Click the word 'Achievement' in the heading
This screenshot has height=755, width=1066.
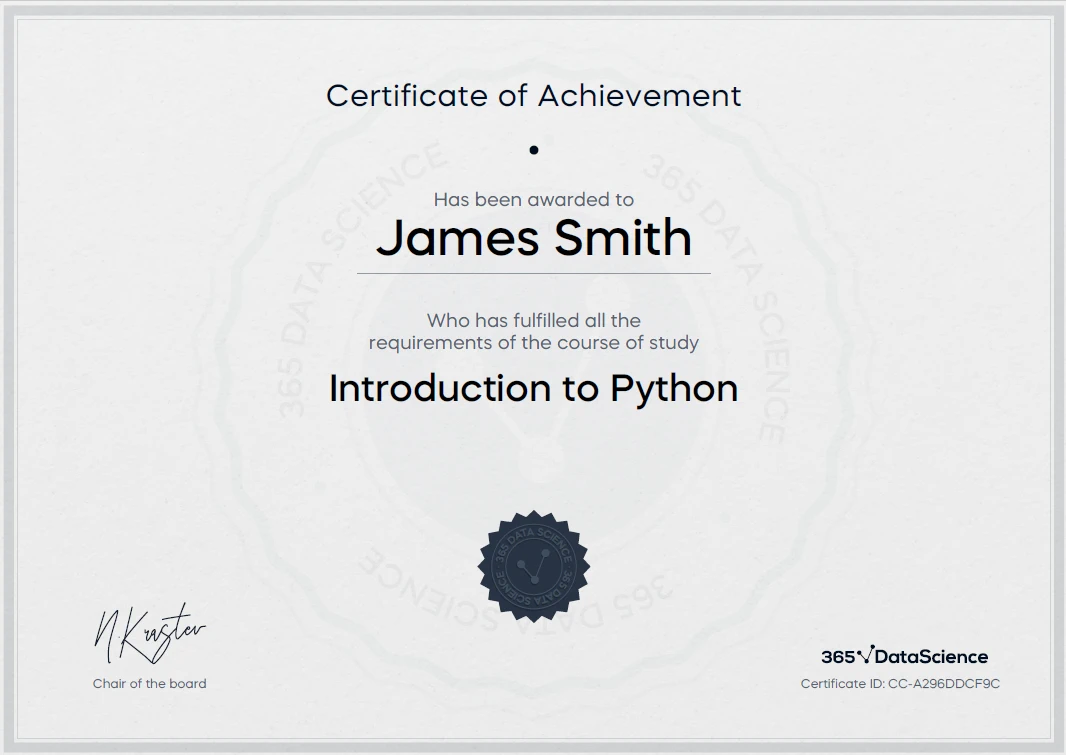[x=640, y=96]
